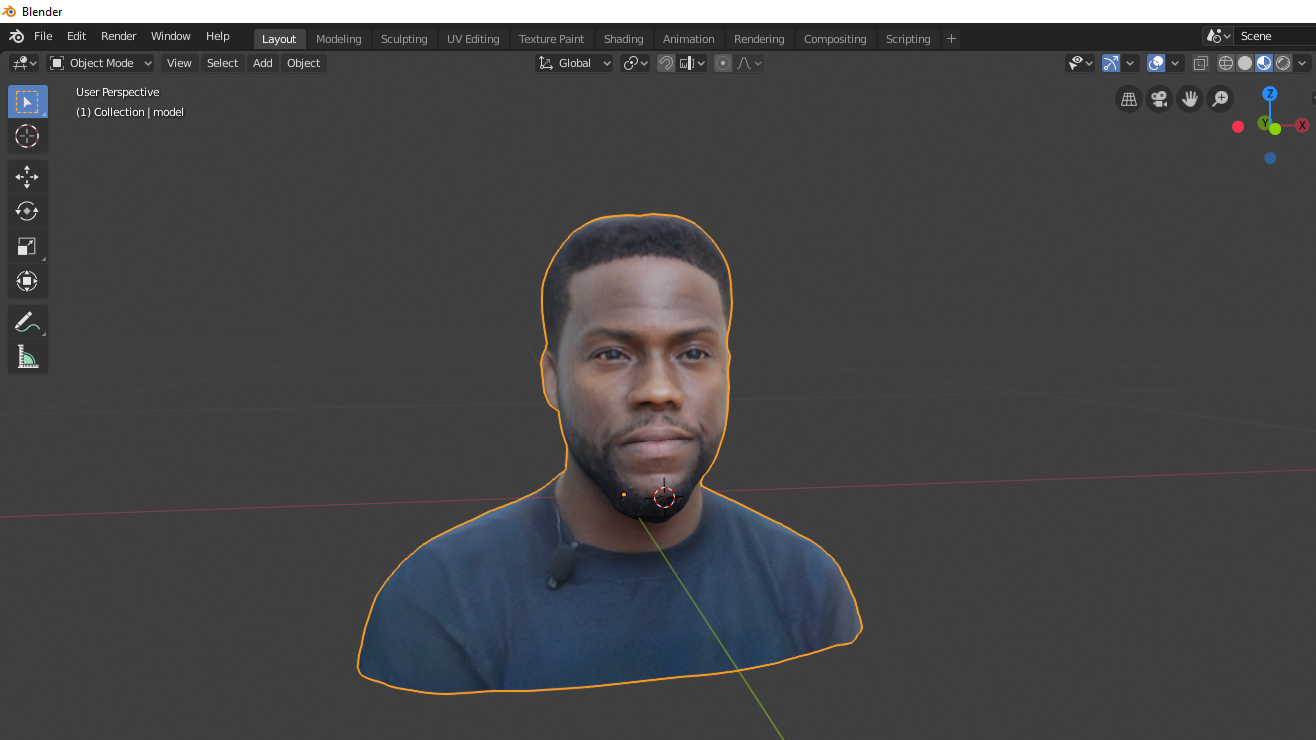Open the File menu
The height and width of the screenshot is (740, 1316).
(x=43, y=36)
